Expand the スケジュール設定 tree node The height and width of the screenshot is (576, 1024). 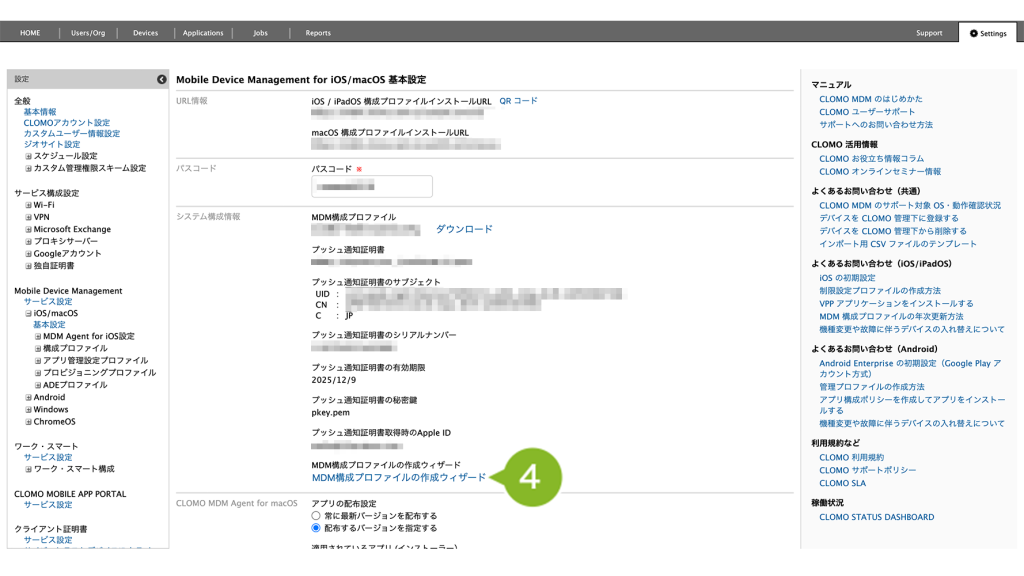coord(28,156)
